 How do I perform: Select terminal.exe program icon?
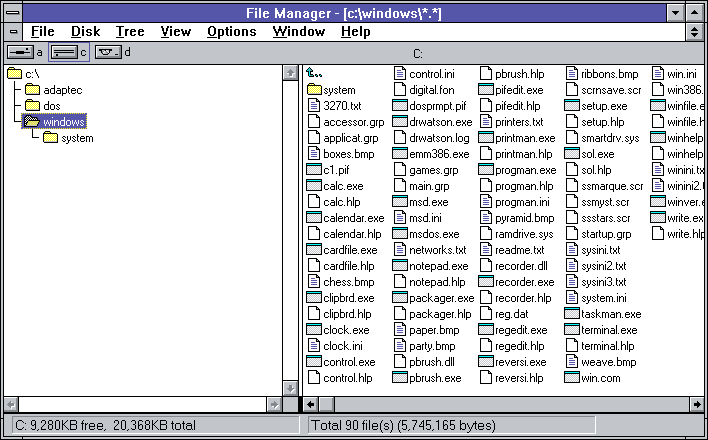click(572, 329)
